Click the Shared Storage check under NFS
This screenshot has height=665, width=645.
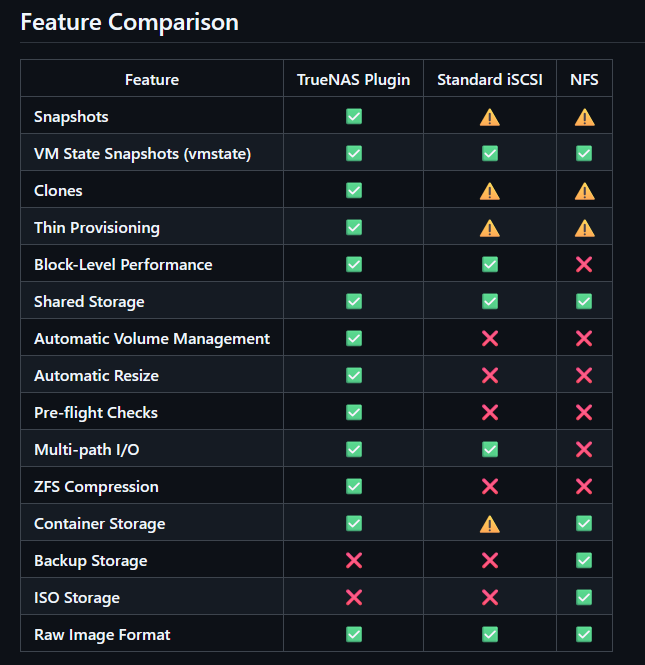point(584,302)
